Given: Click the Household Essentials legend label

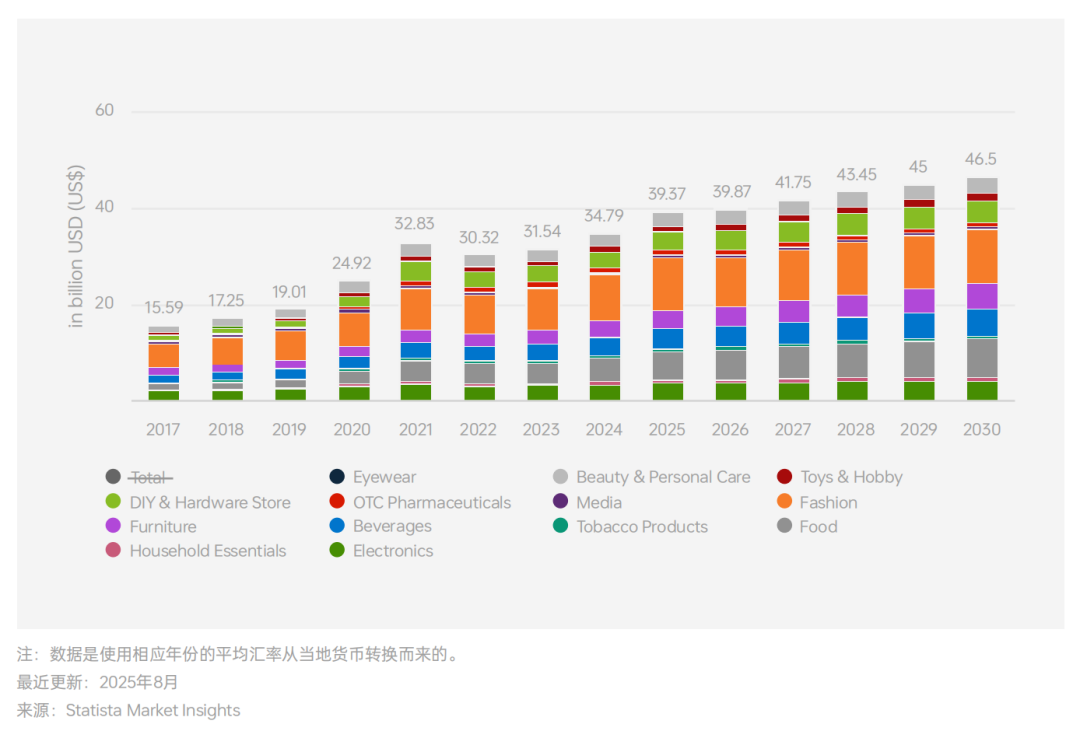Looking at the screenshot, I should [207, 550].
